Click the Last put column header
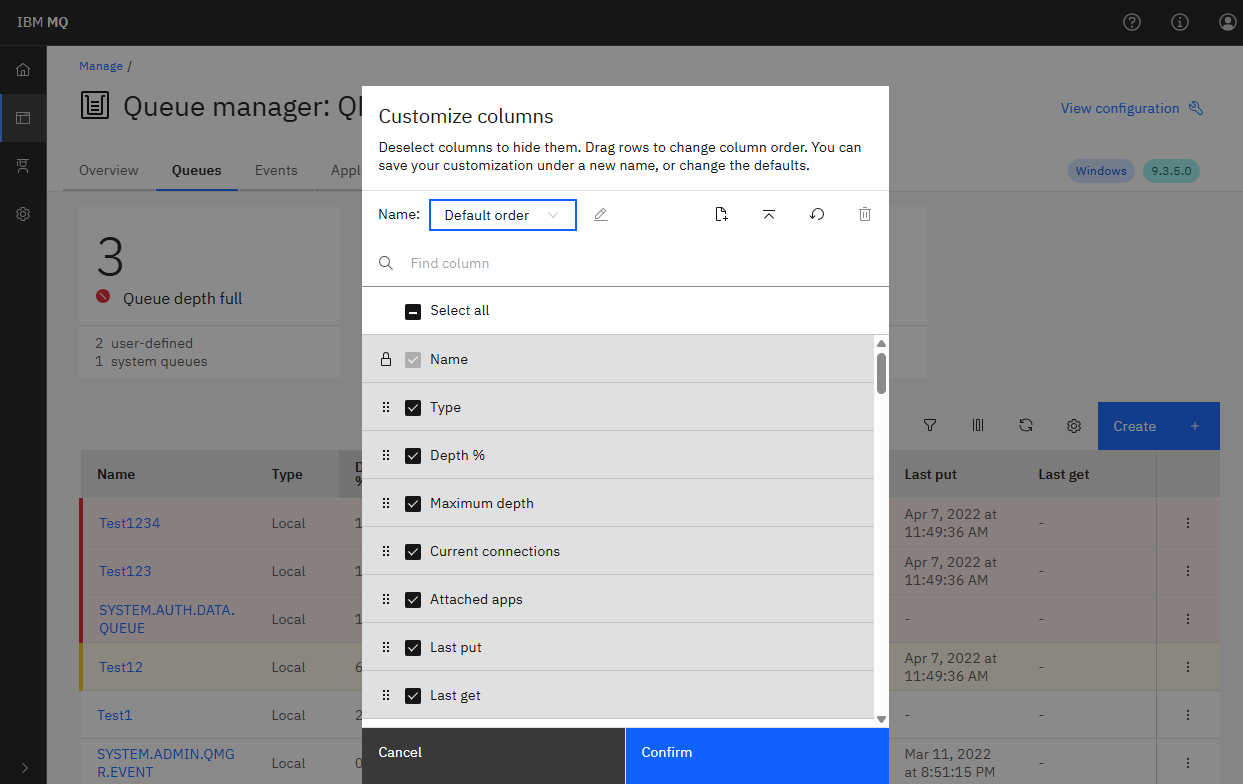 [931, 474]
